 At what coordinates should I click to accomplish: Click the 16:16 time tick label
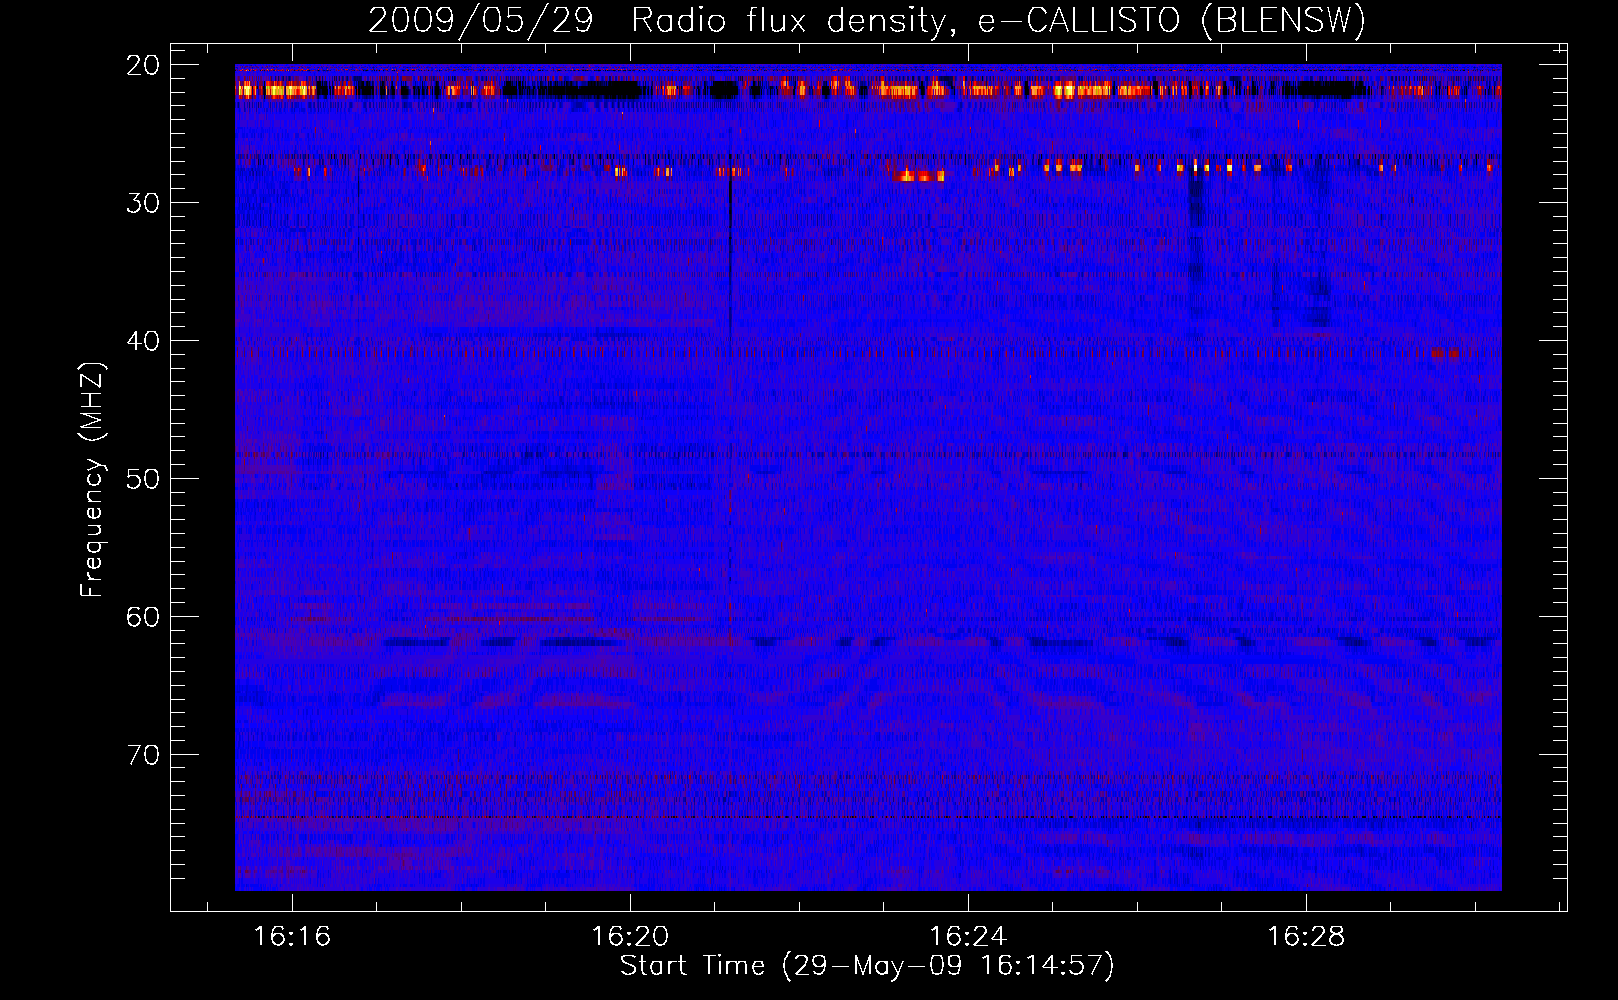tap(292, 937)
